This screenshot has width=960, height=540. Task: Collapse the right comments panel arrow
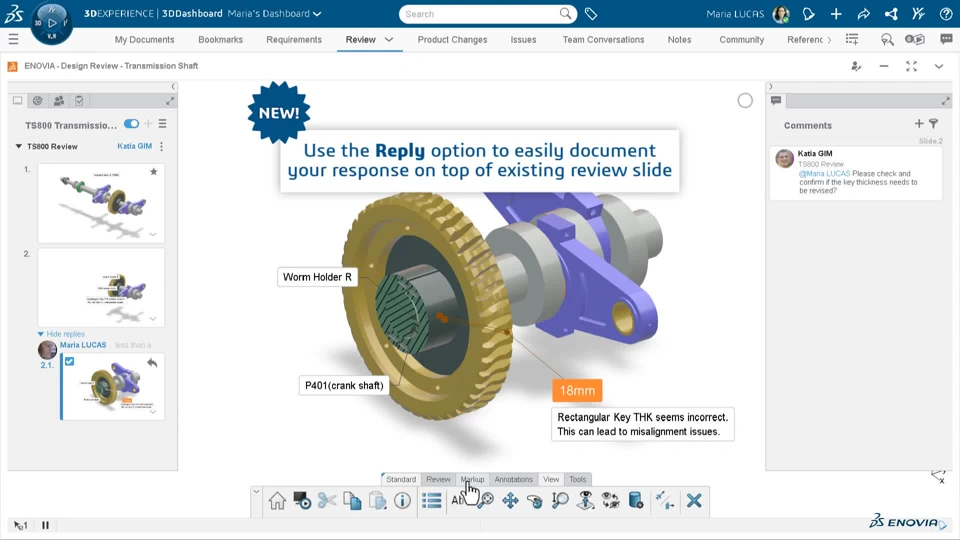tap(771, 86)
